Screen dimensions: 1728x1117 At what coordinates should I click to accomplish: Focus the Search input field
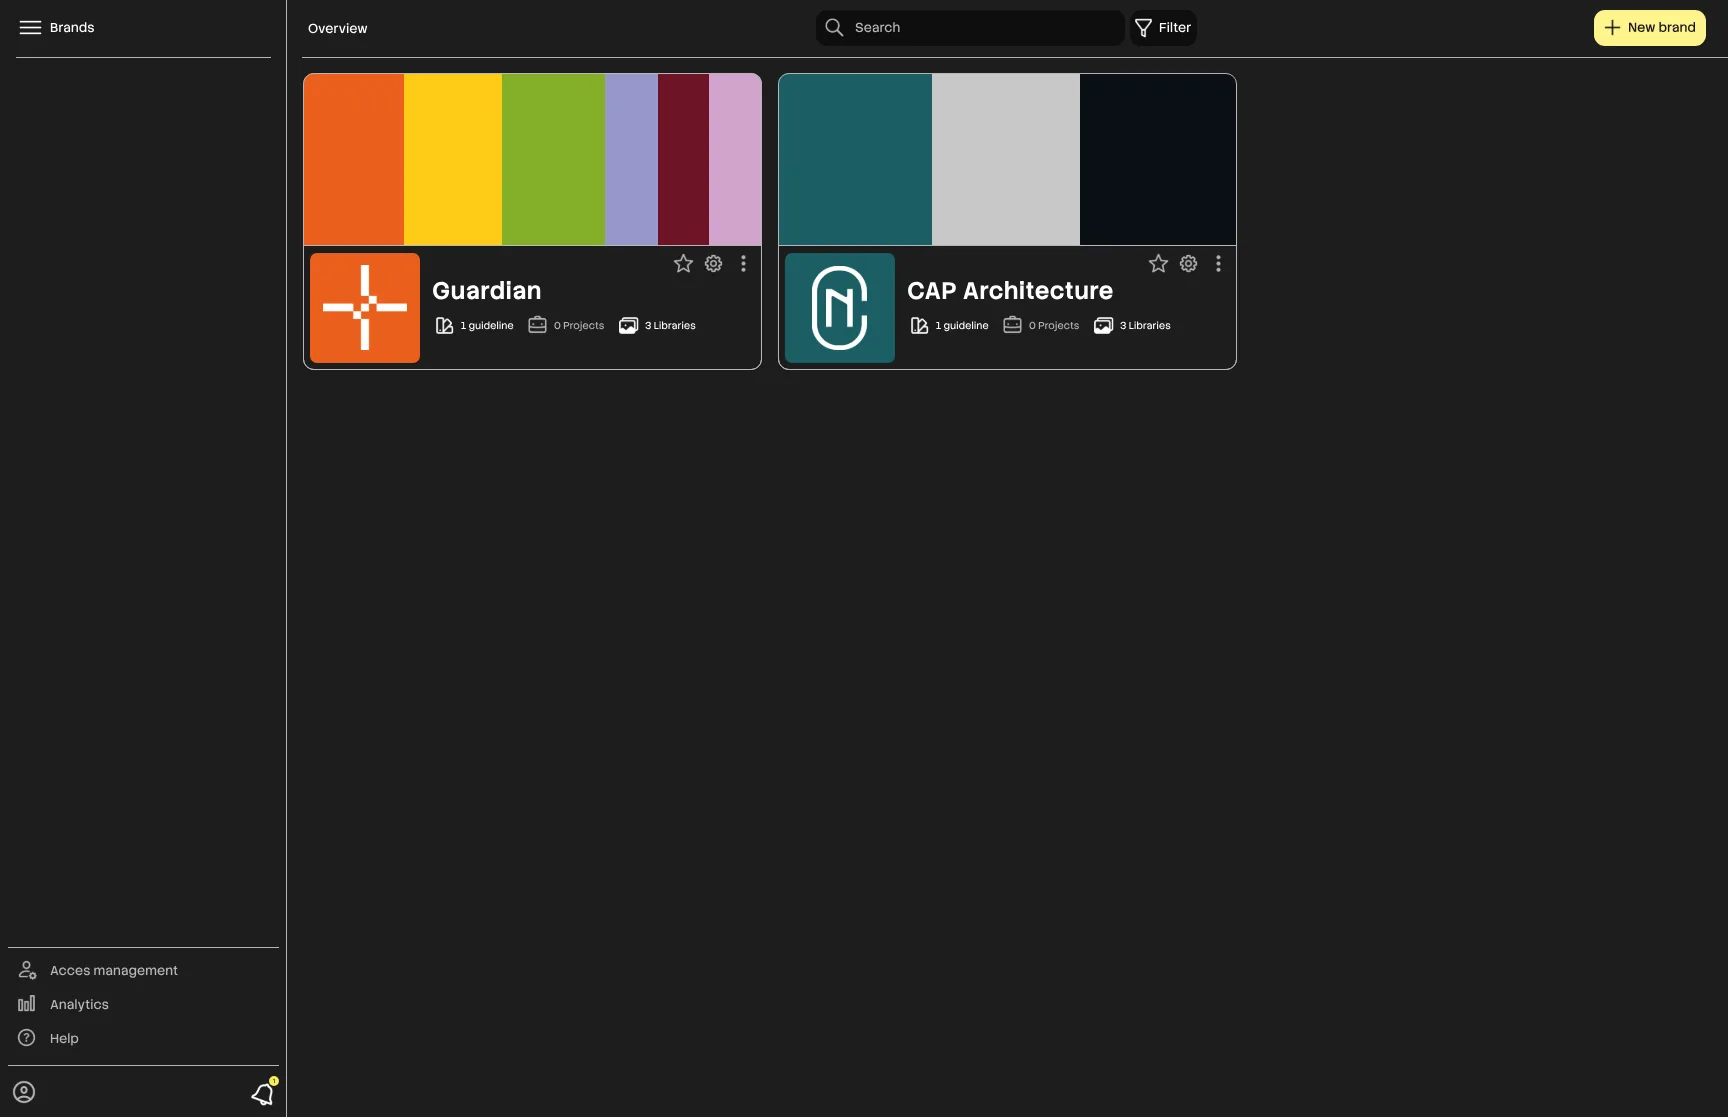click(969, 28)
